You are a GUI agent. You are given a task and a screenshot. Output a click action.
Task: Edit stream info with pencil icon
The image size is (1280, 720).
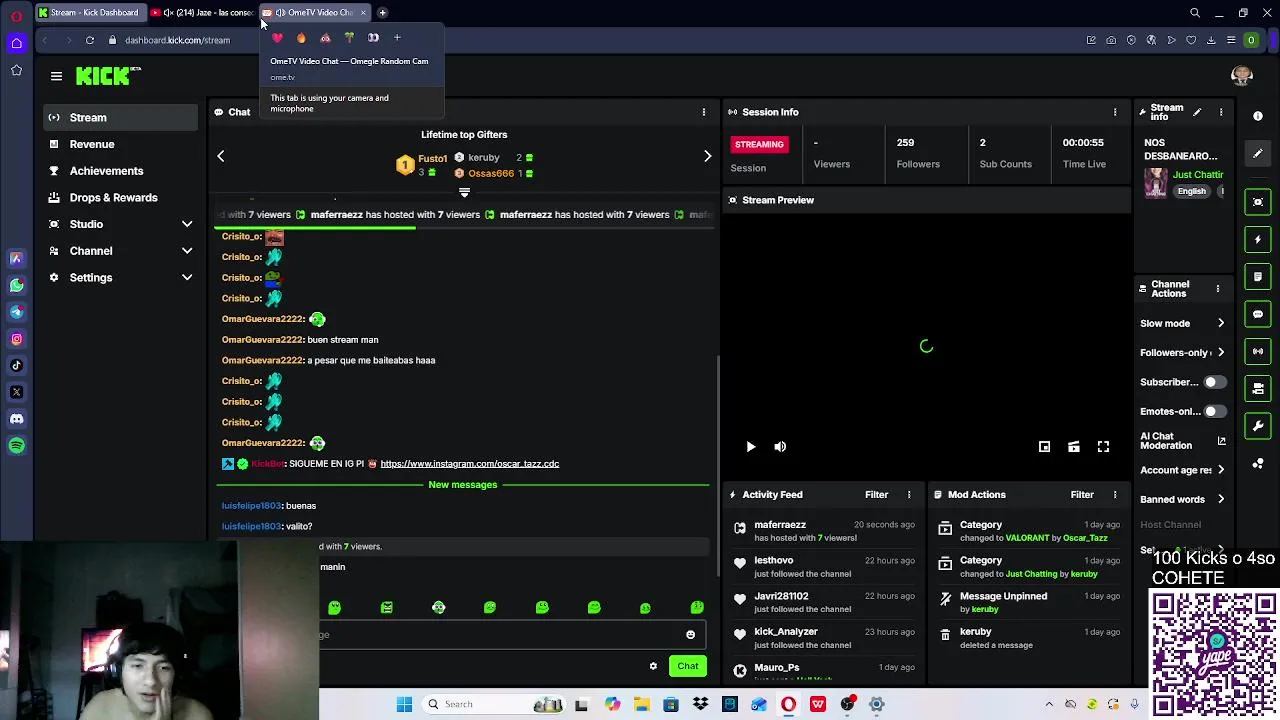tap(1197, 112)
